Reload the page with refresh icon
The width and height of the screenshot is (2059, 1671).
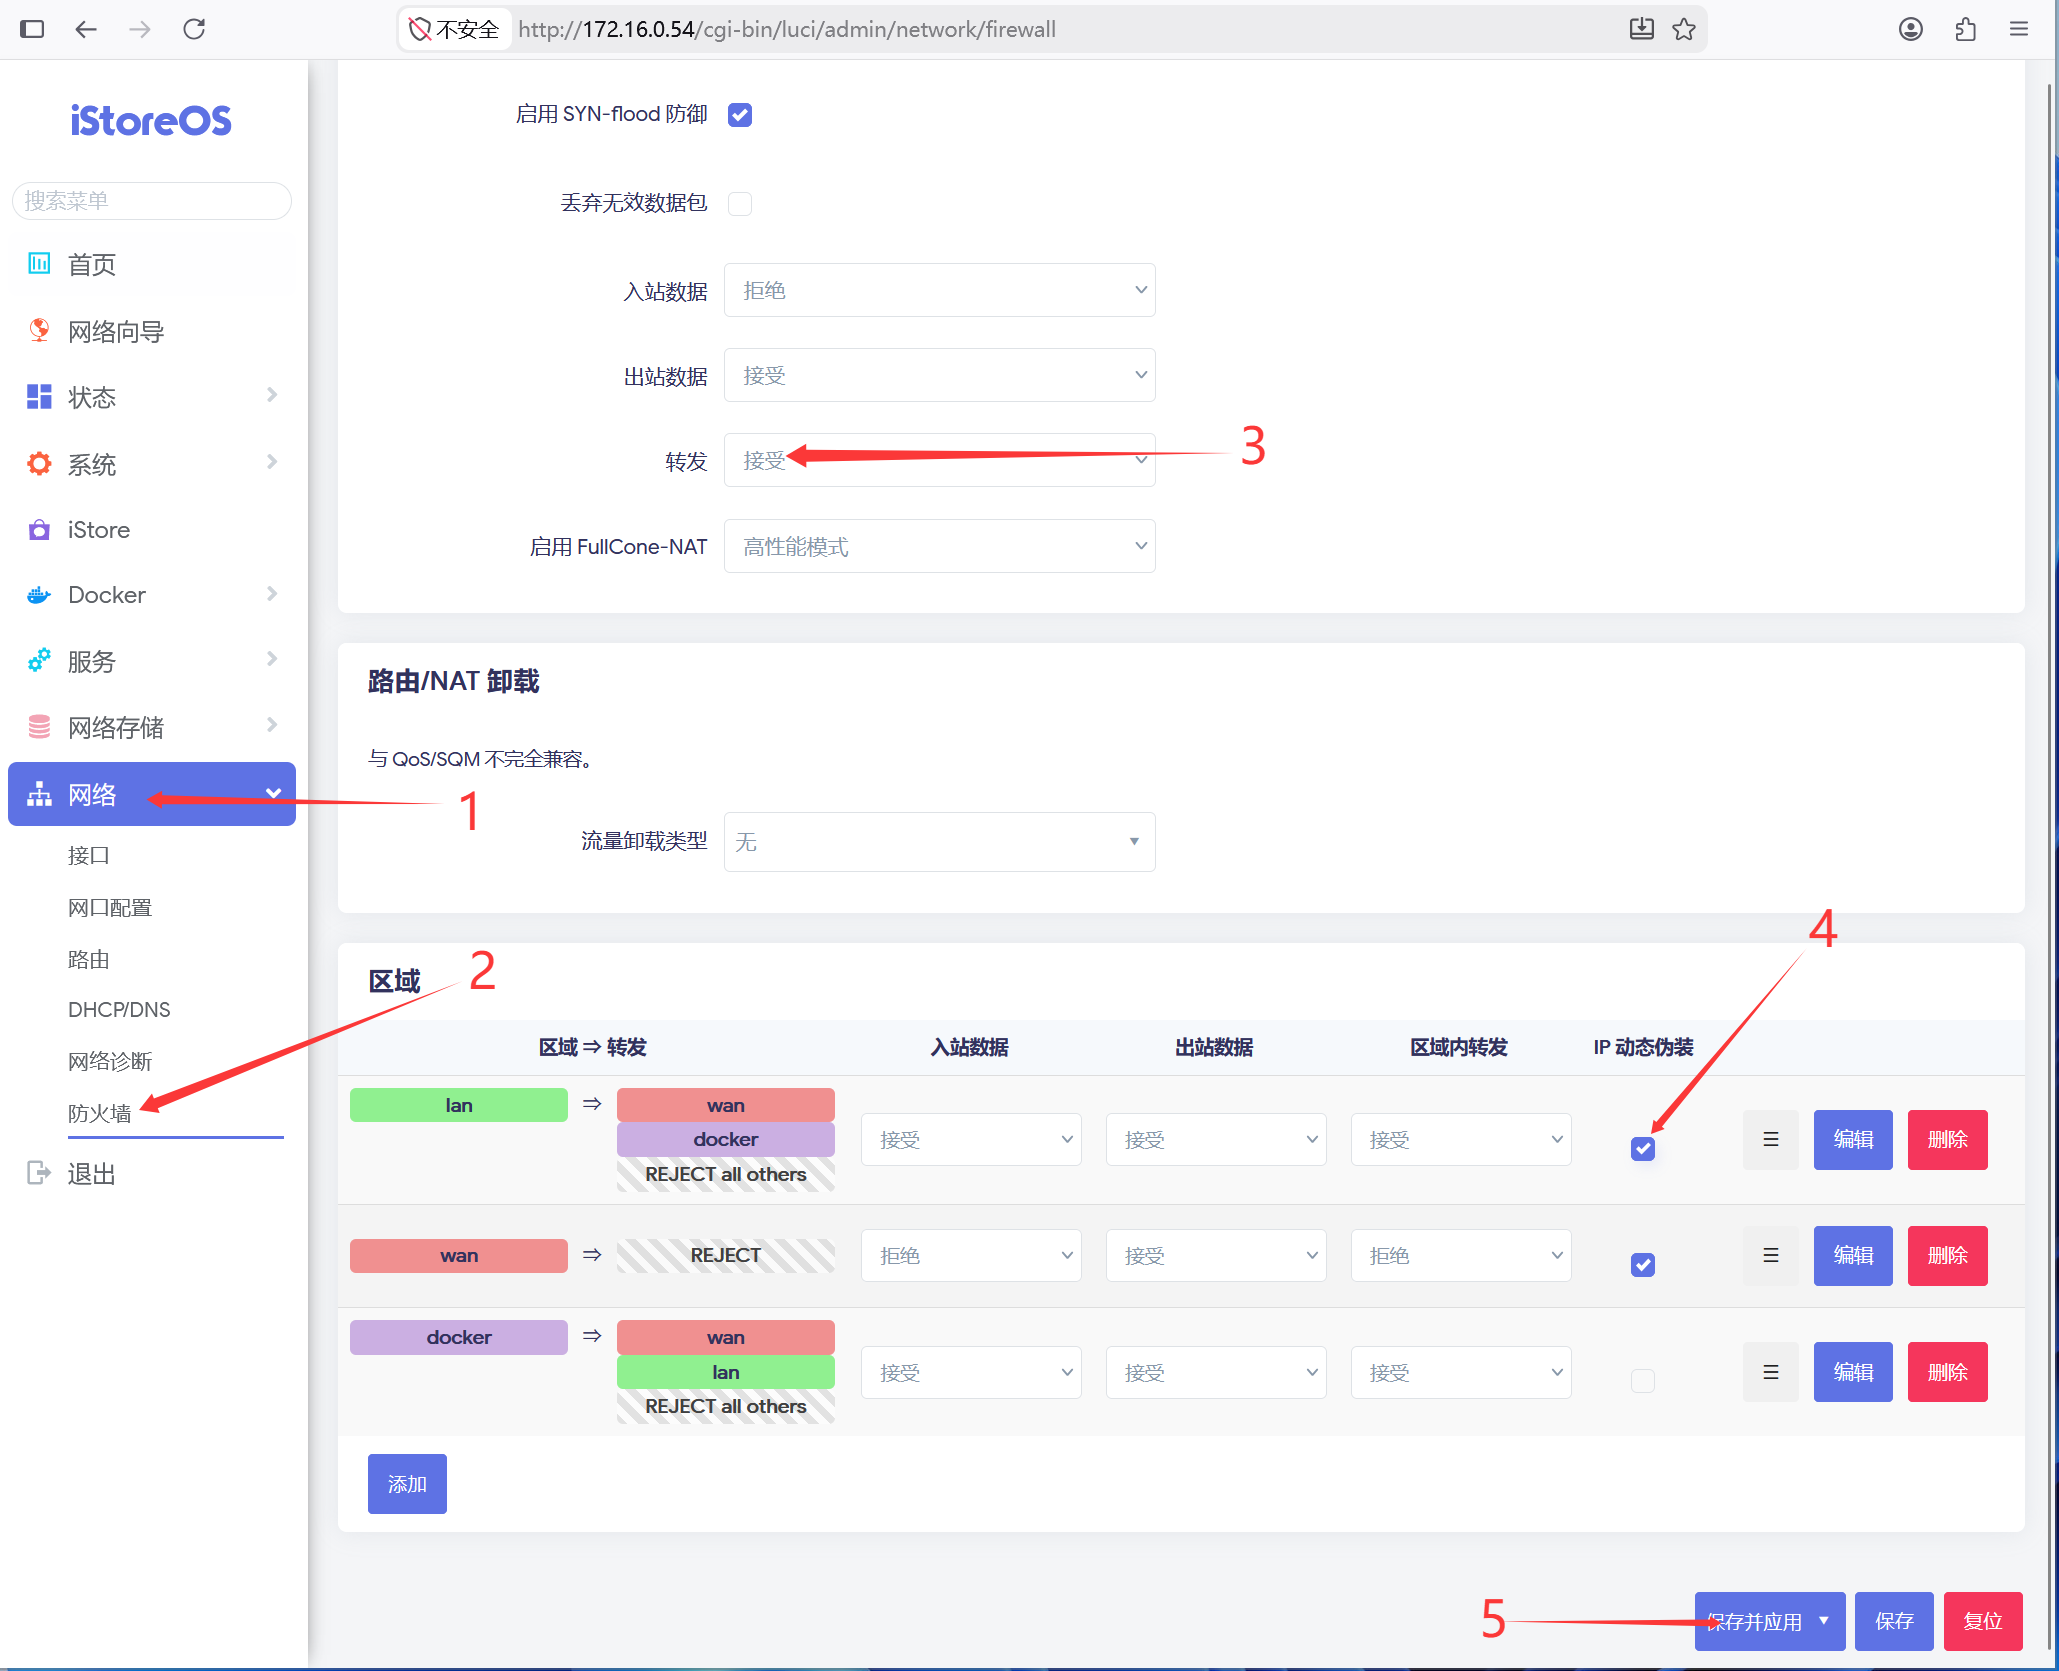pyautogui.click(x=194, y=29)
